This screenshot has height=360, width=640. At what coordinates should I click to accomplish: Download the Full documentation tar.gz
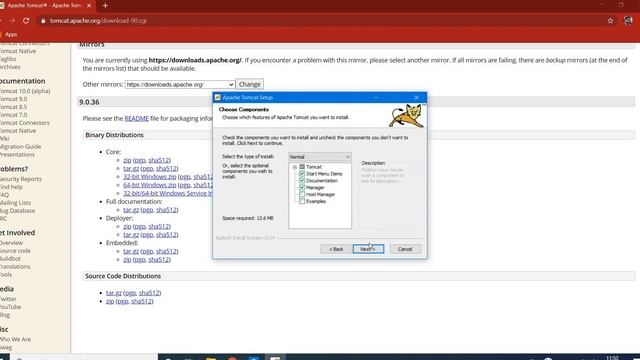pyautogui.click(x=131, y=210)
